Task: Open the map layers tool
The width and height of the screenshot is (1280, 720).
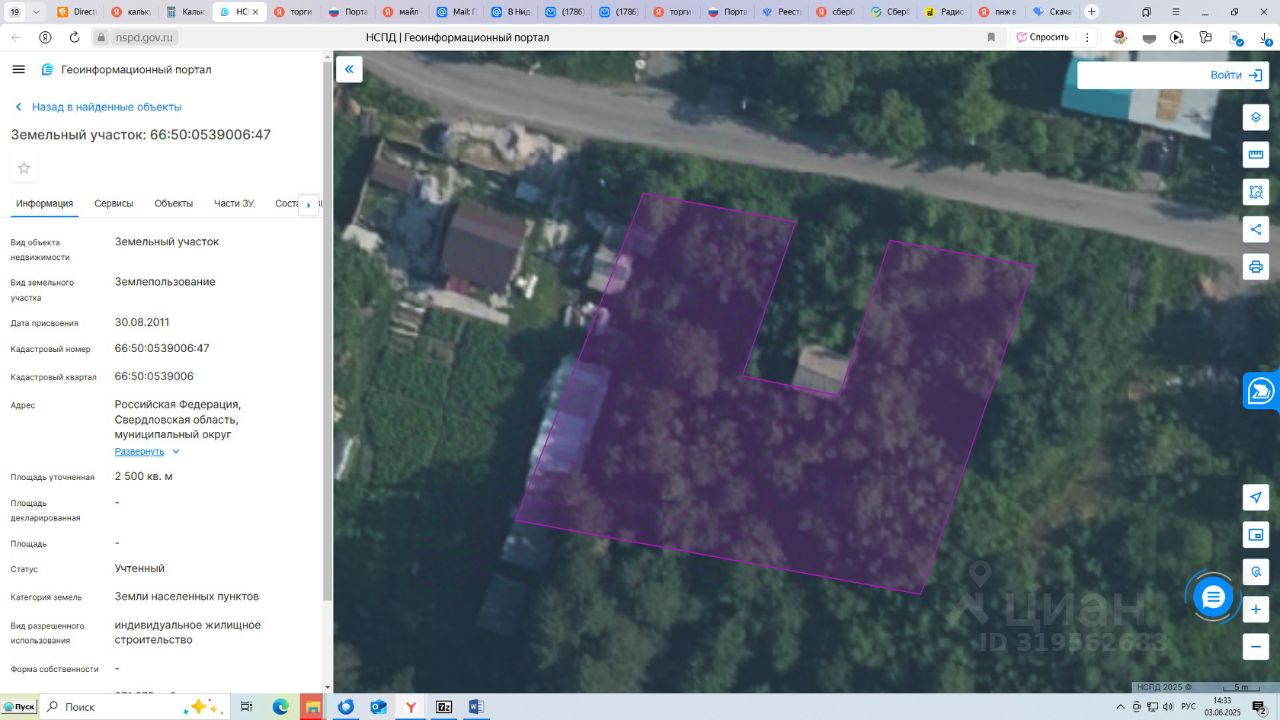Action: click(1256, 117)
